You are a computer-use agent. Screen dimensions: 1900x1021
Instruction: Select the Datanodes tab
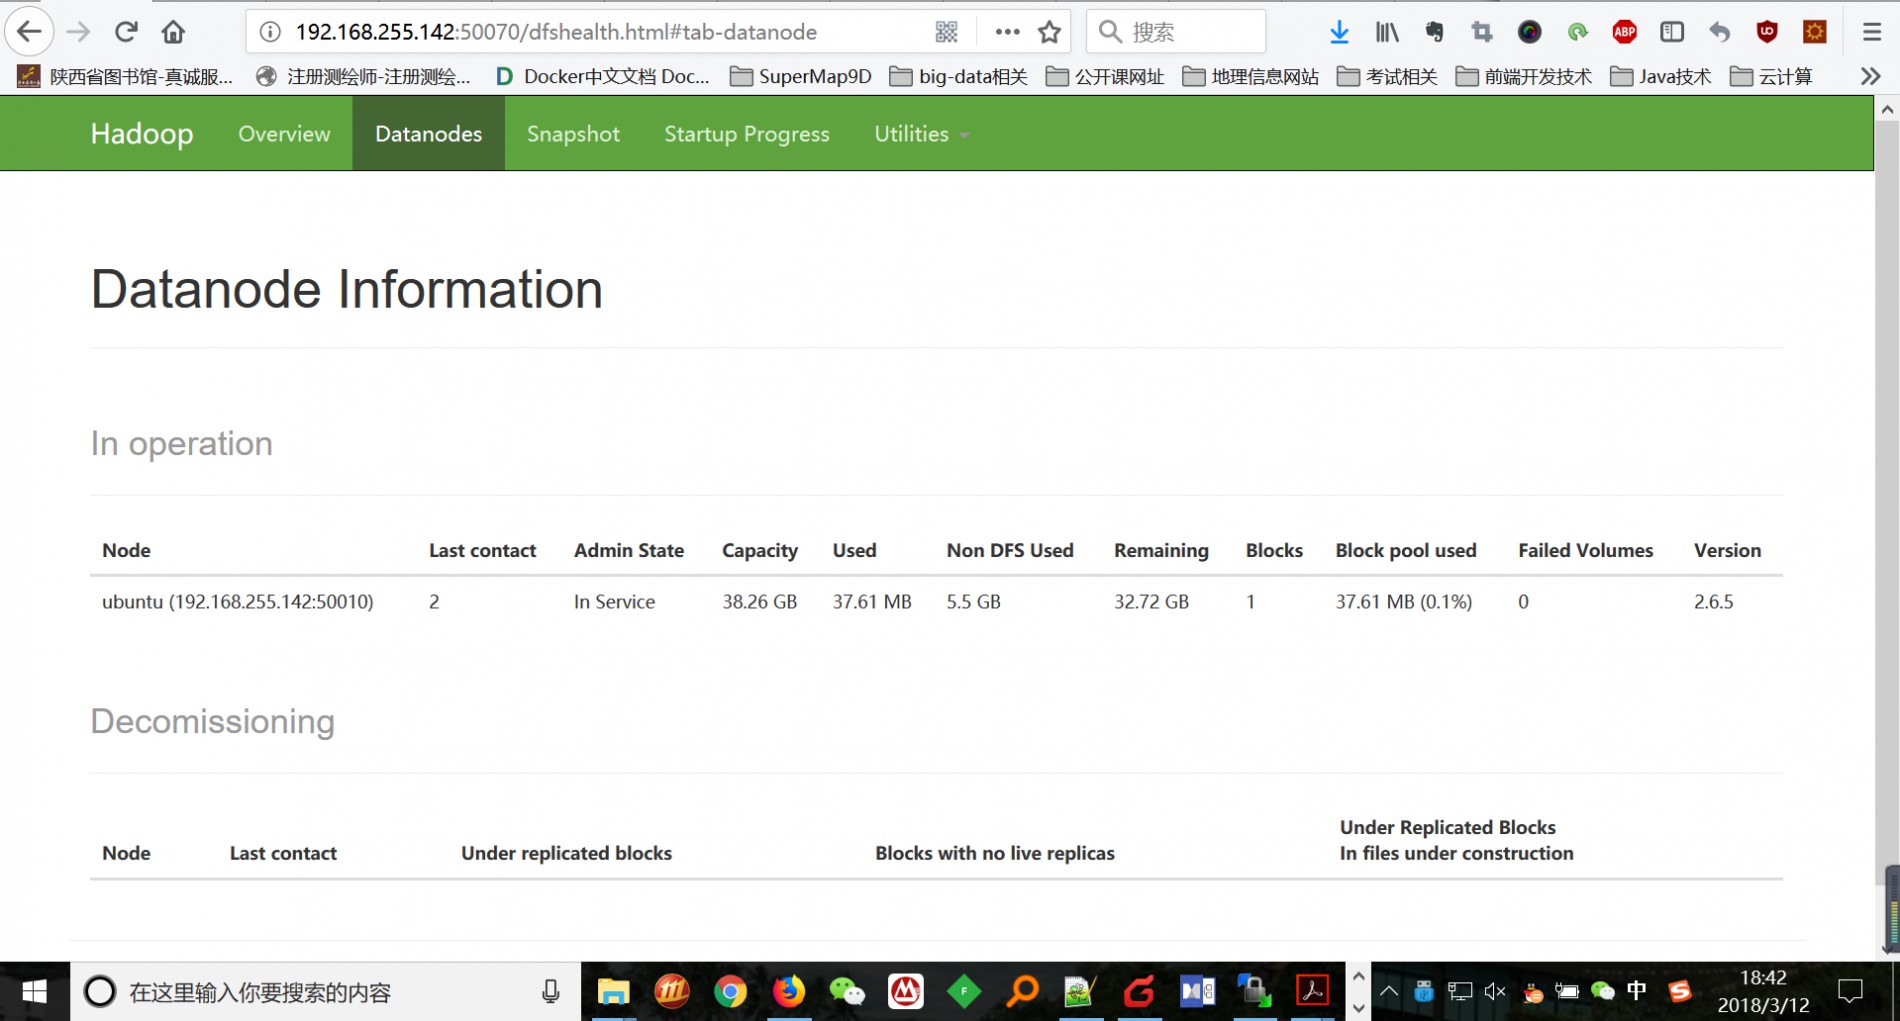pyautogui.click(x=428, y=134)
